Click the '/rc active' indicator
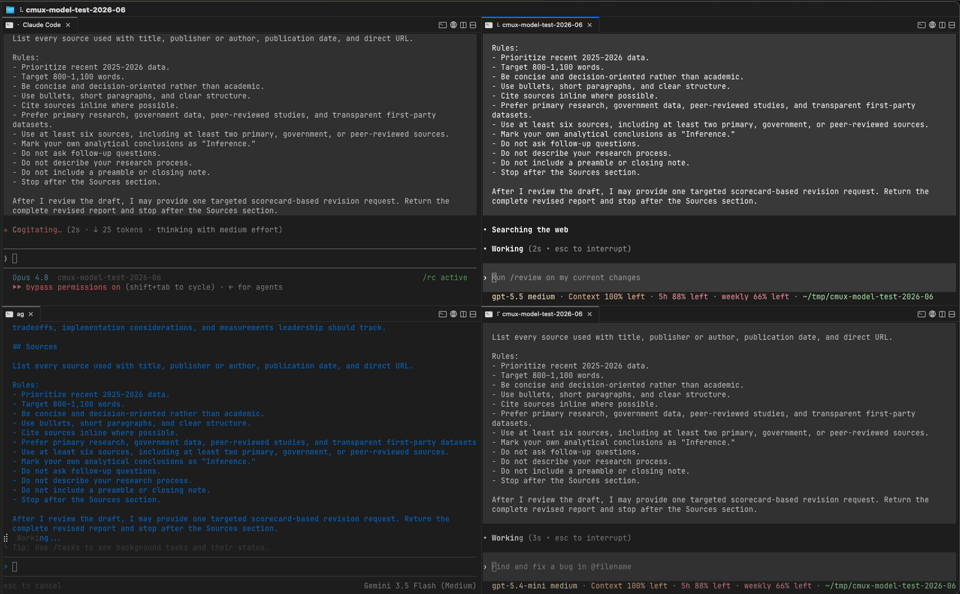960x594 pixels. click(445, 277)
